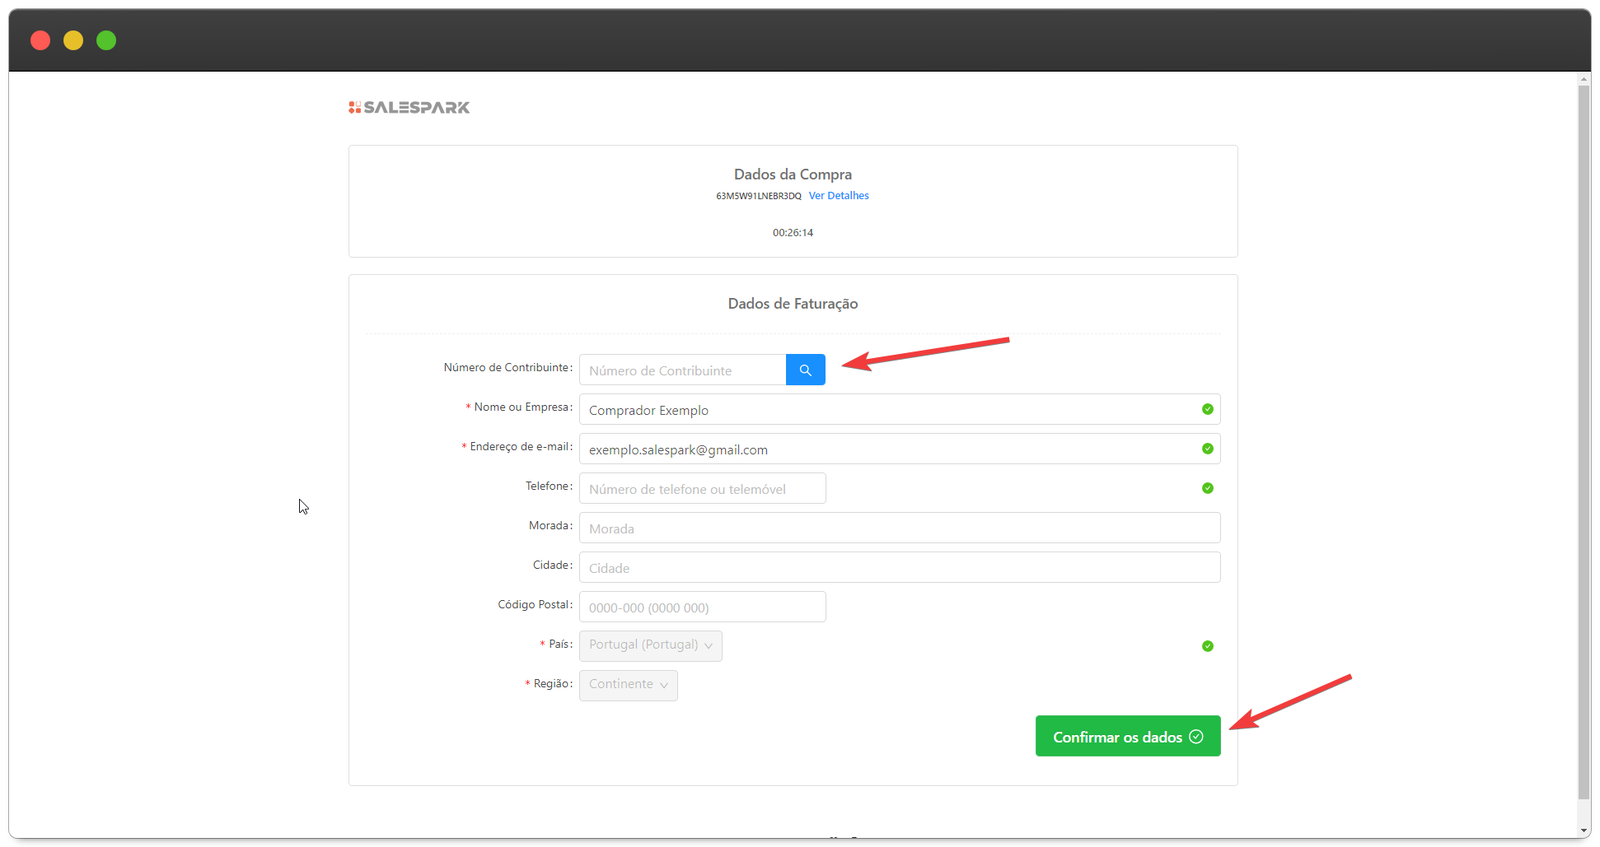This screenshot has height=847, width=1600.
Task: Click the green window maximize dot
Action: pos(106,40)
